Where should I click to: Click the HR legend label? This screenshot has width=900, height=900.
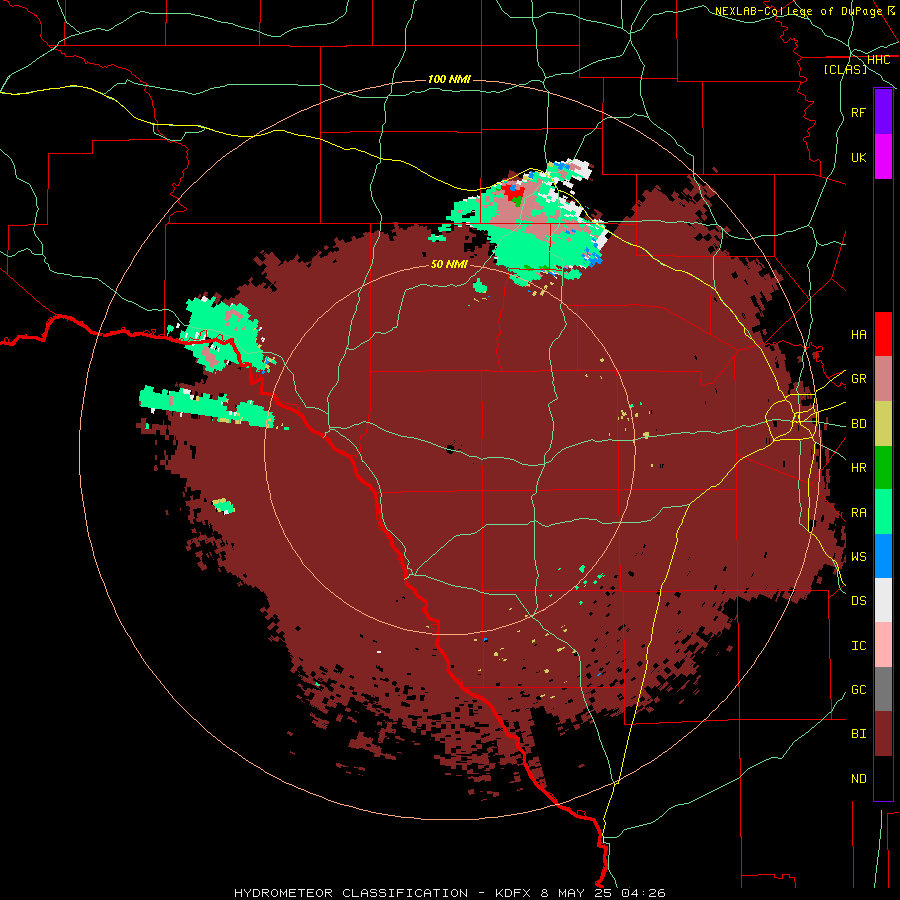point(858,468)
